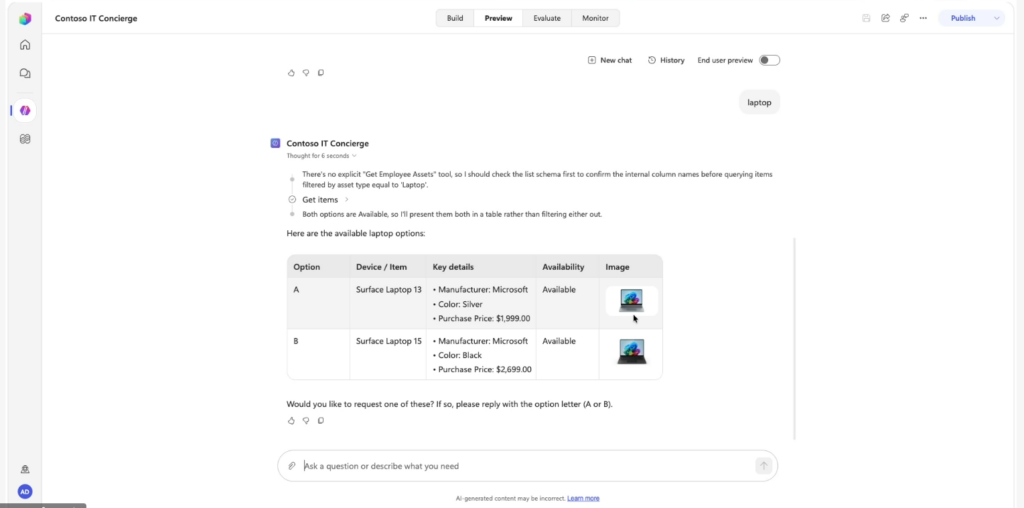Click thumbs down on the earlier response
The width and height of the screenshot is (1024, 508).
306,72
